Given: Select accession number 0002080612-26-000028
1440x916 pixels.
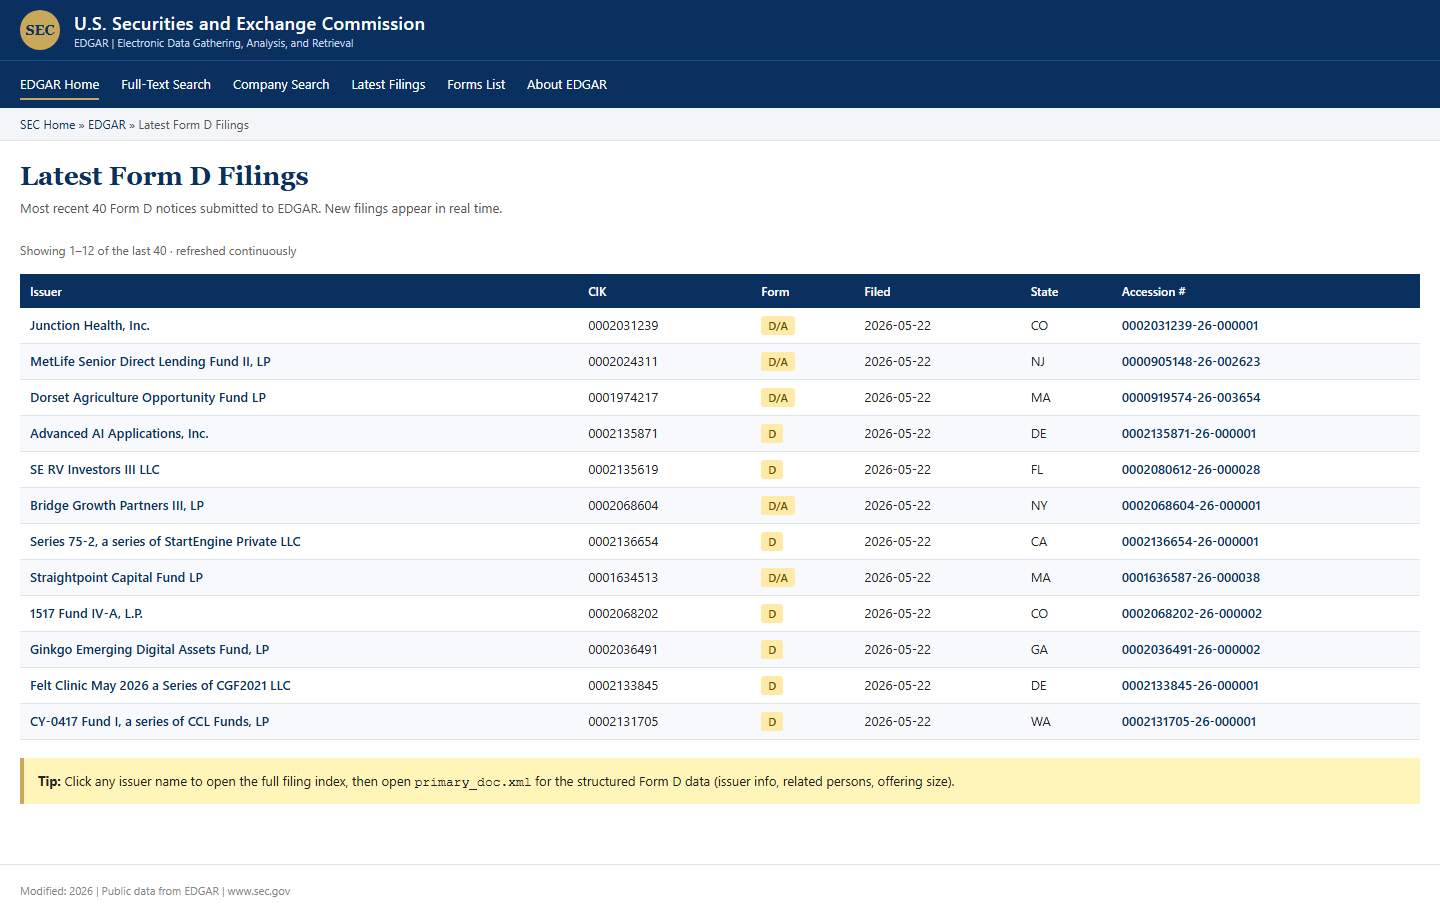Looking at the screenshot, I should tap(1191, 470).
